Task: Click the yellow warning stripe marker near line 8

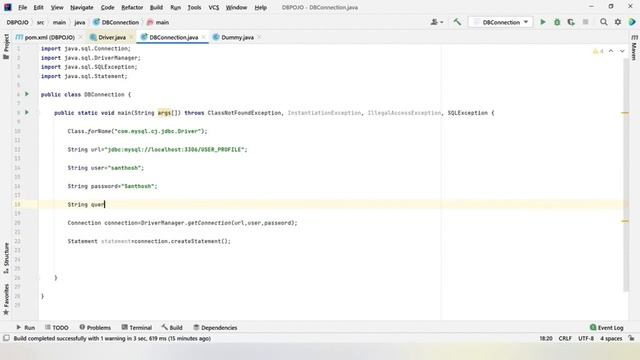Action: click(x=625, y=113)
